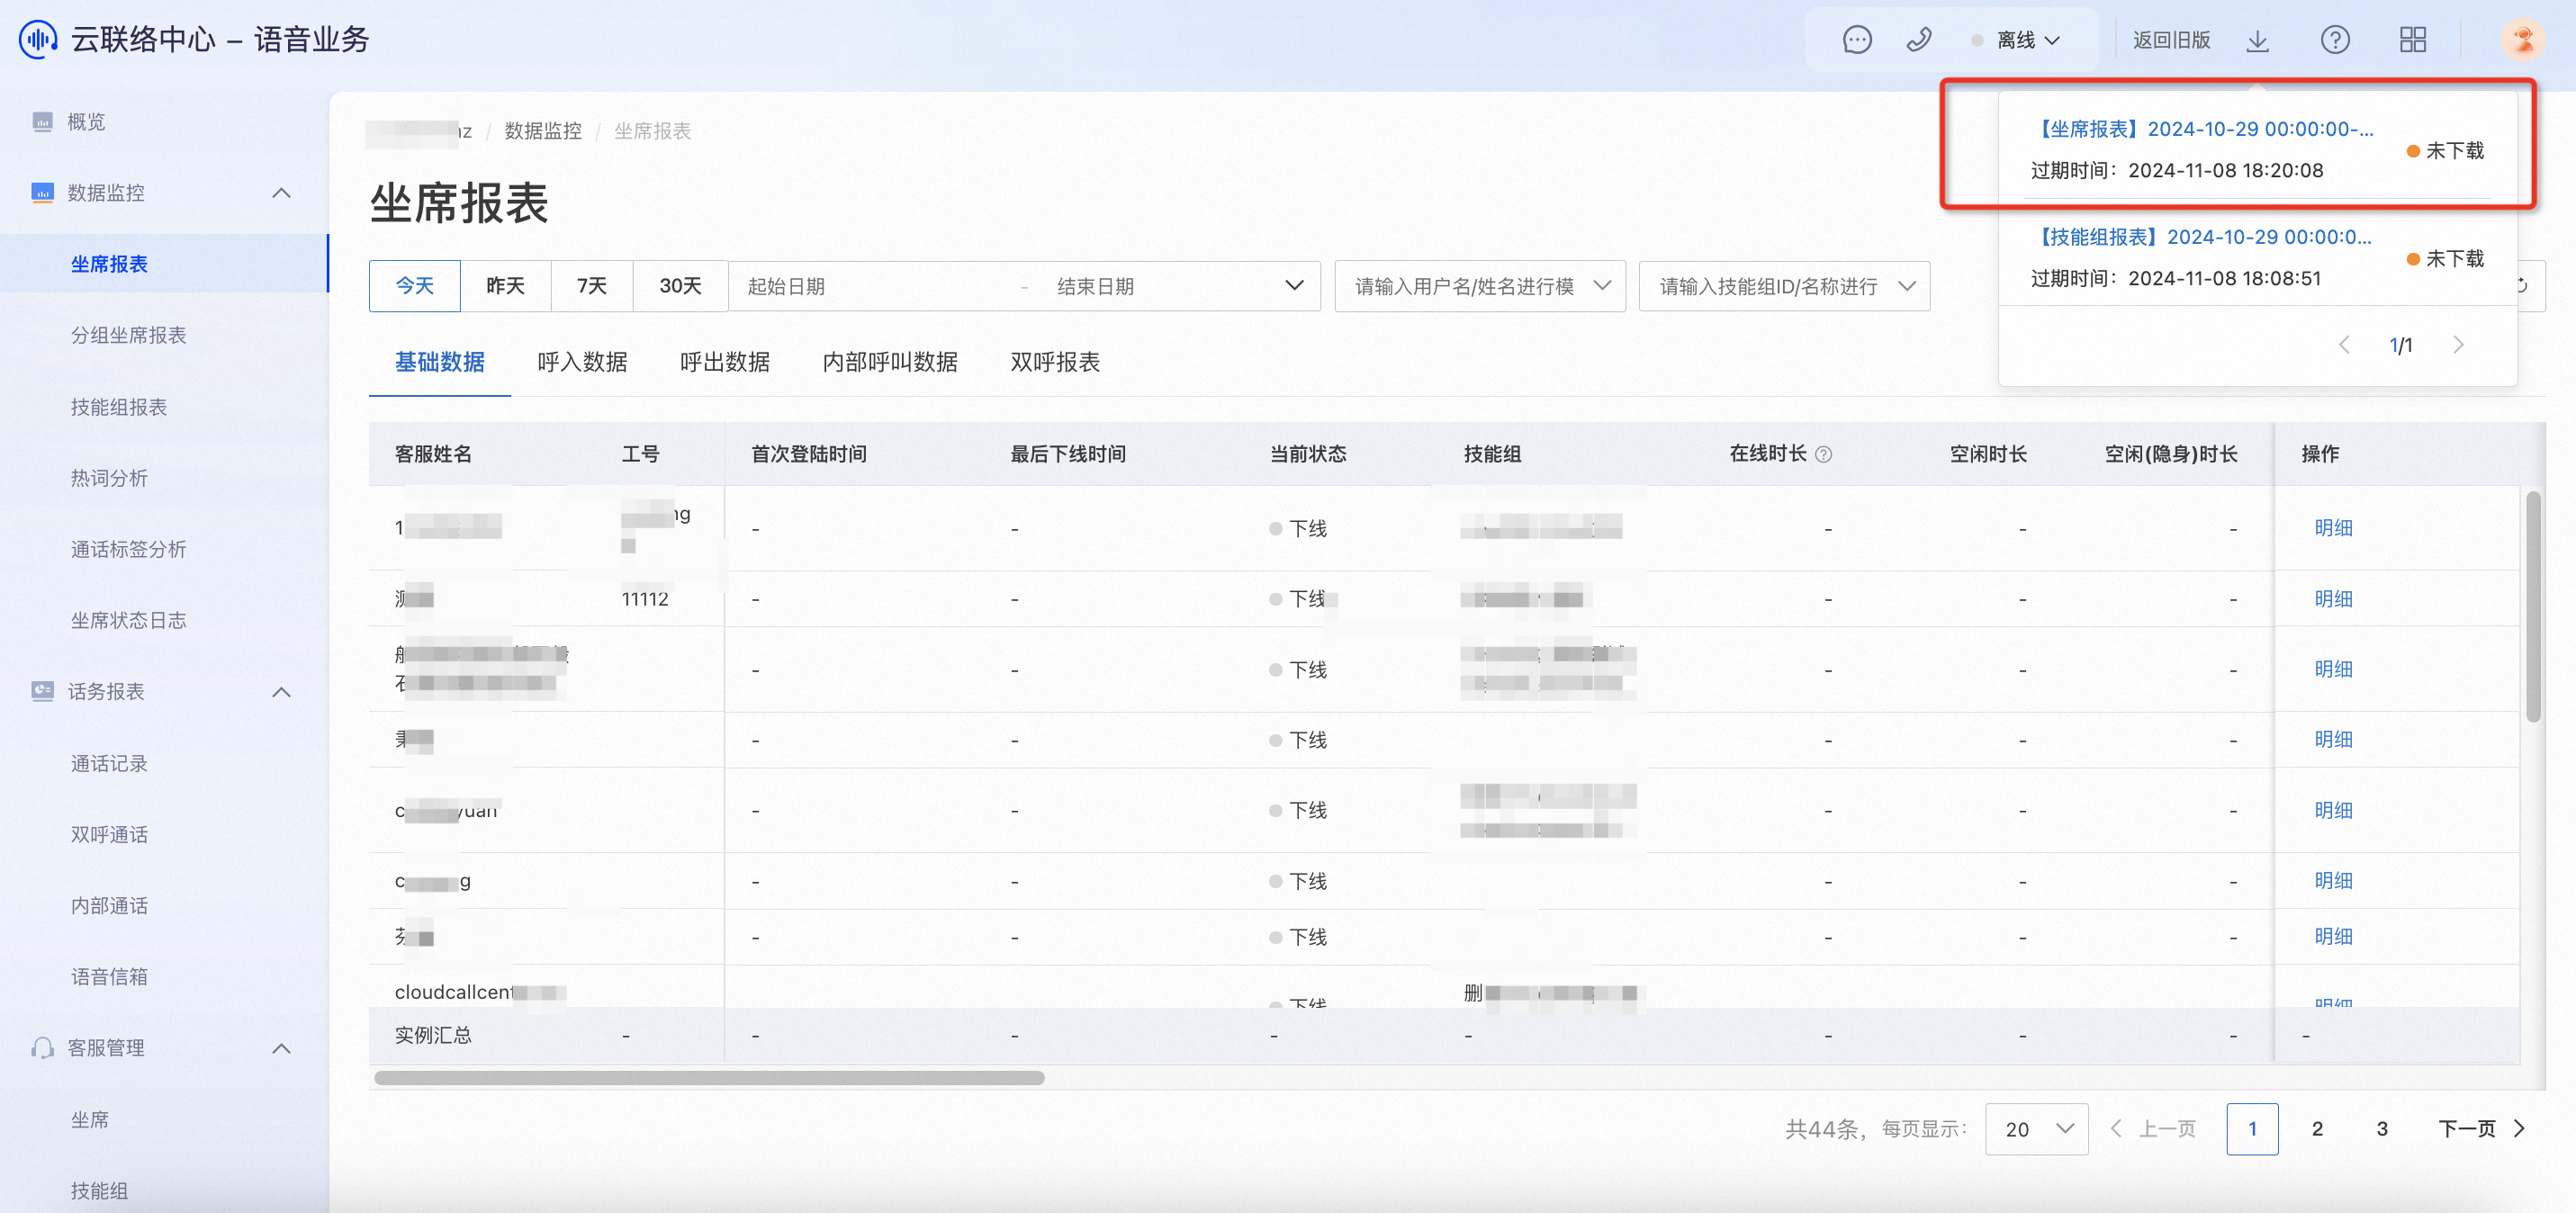Image resolution: width=2576 pixels, height=1213 pixels.
Task: Switch to the 内部呼叫数据 tab
Action: point(890,362)
